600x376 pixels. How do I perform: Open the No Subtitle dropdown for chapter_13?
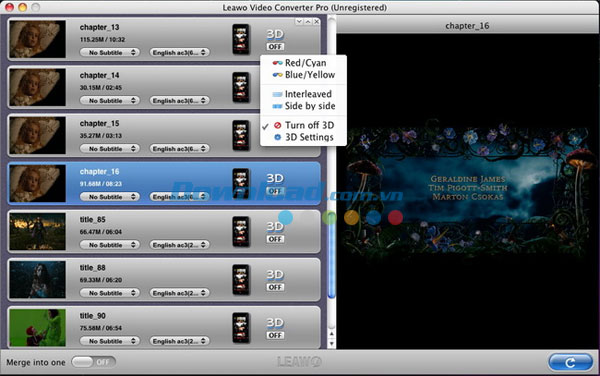[x=110, y=52]
